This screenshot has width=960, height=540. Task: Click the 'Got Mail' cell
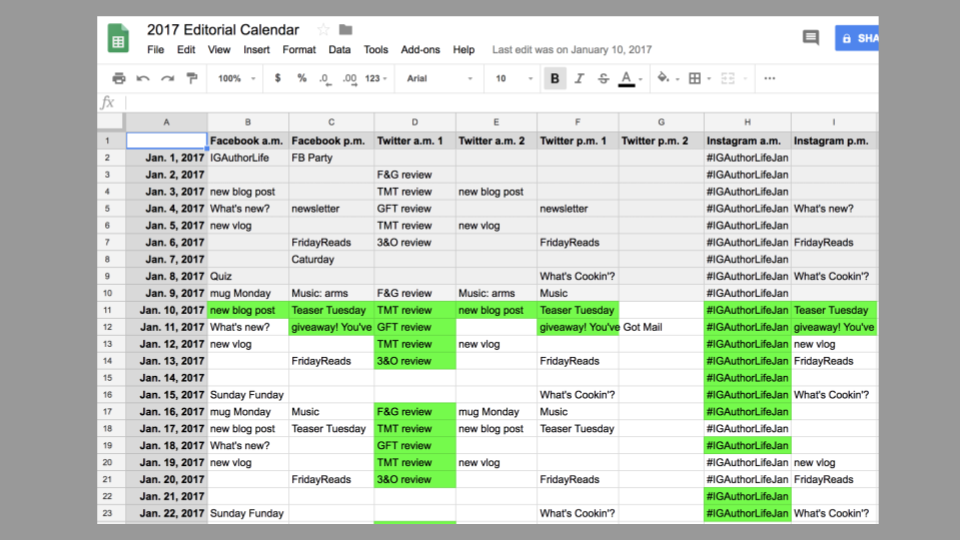[661, 327]
